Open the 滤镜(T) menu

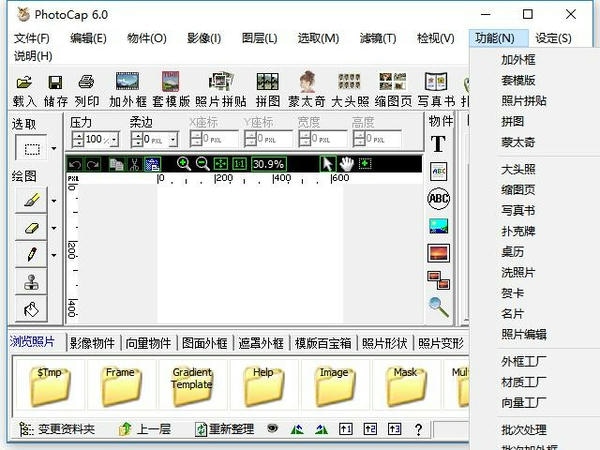pyautogui.click(x=378, y=38)
